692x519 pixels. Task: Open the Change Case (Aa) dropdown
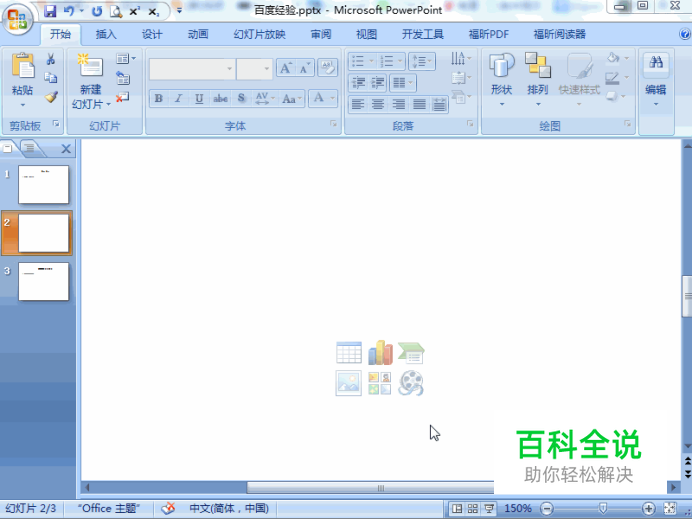point(292,98)
